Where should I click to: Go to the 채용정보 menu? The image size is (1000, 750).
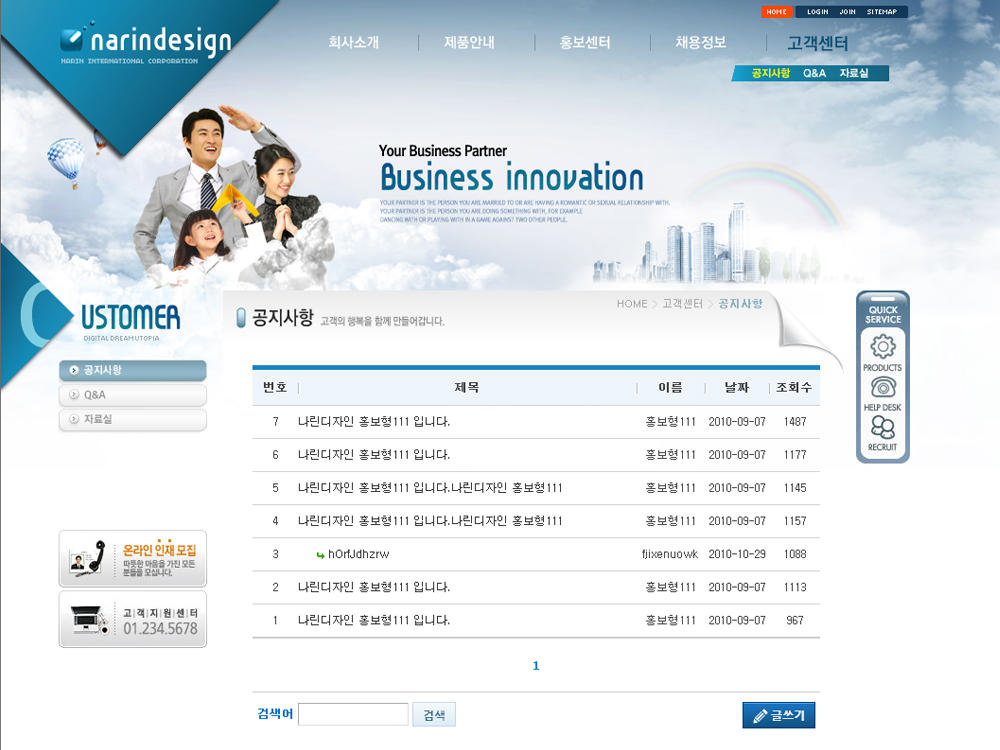pos(701,43)
